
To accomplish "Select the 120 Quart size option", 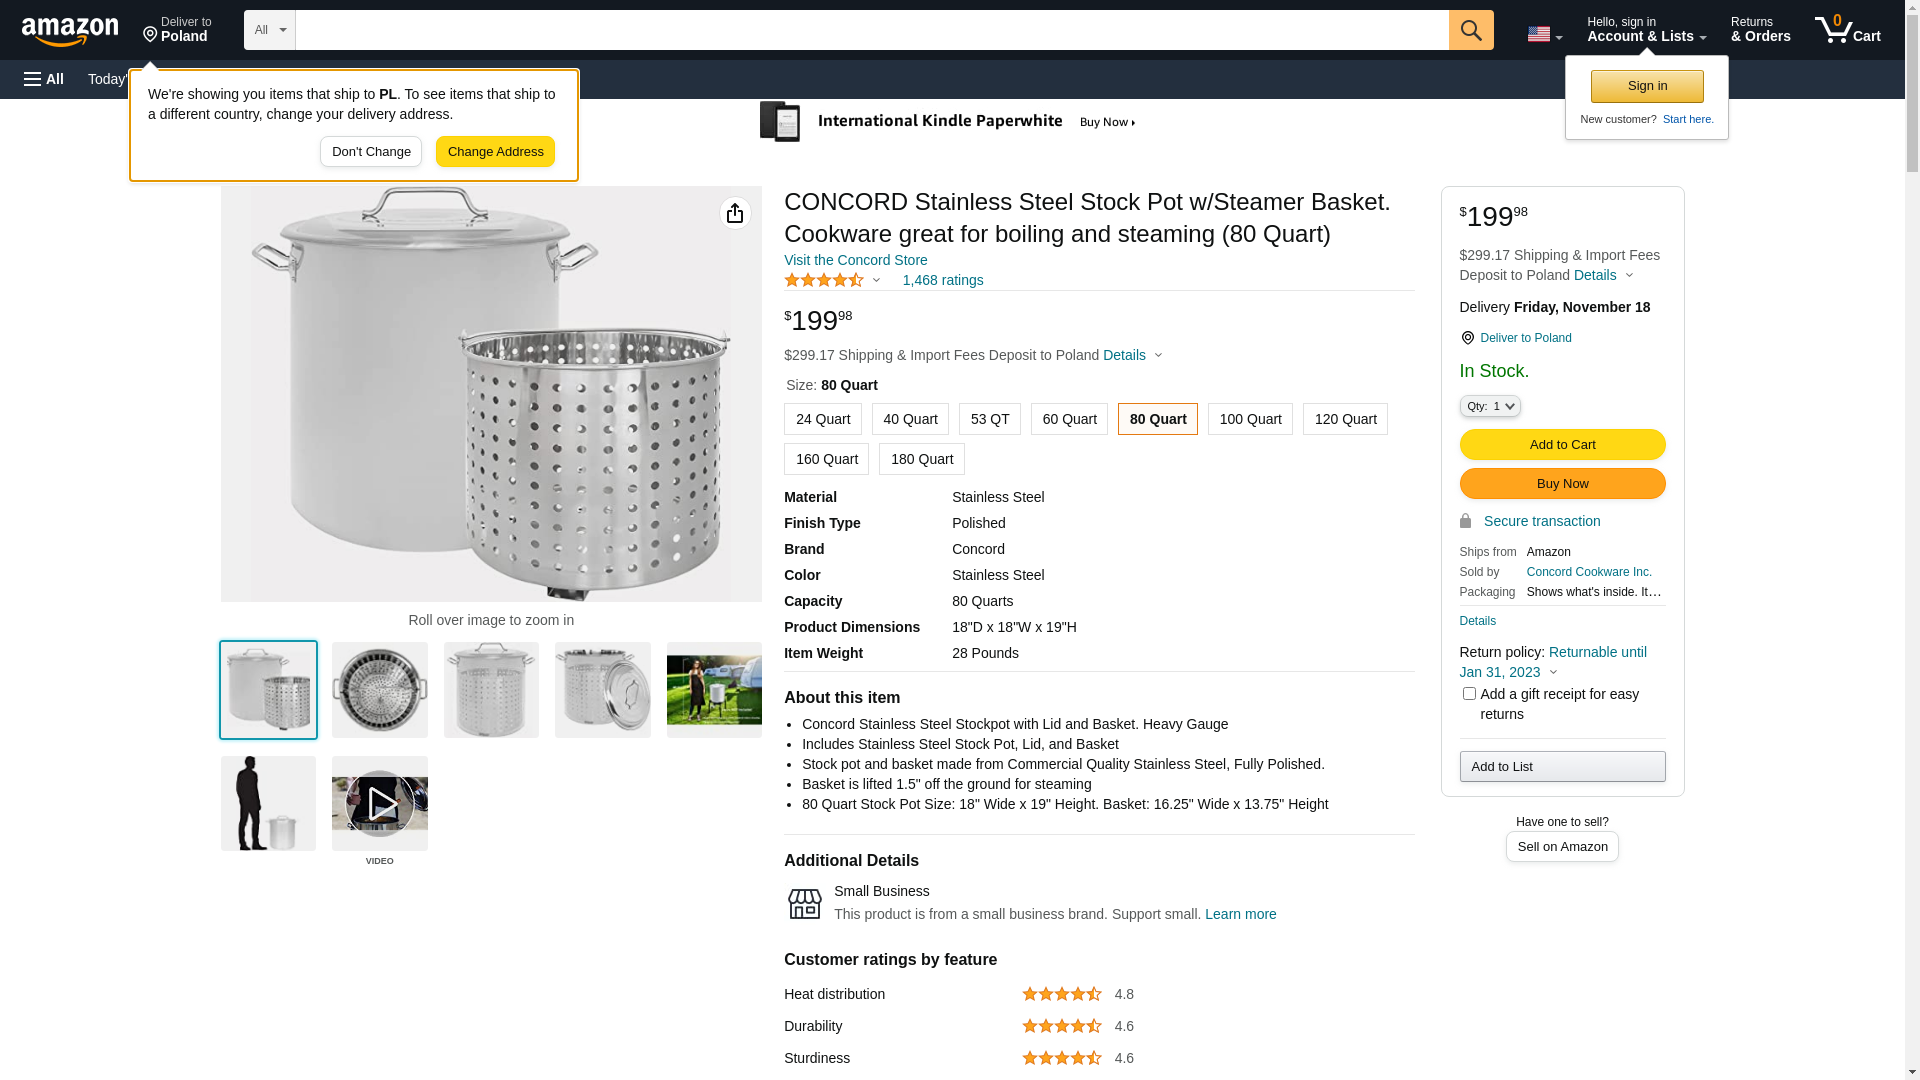I will click(x=1345, y=419).
